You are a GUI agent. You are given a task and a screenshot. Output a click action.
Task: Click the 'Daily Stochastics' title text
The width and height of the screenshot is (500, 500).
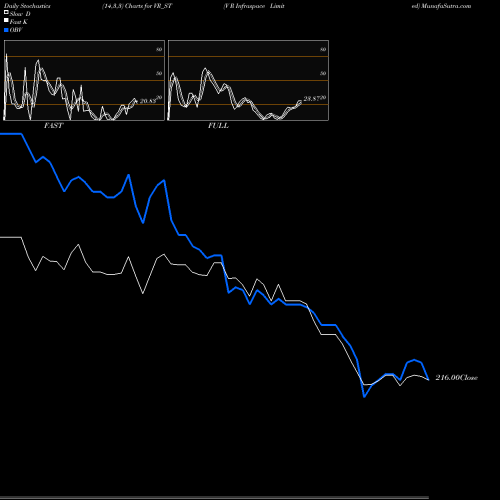[27, 6]
